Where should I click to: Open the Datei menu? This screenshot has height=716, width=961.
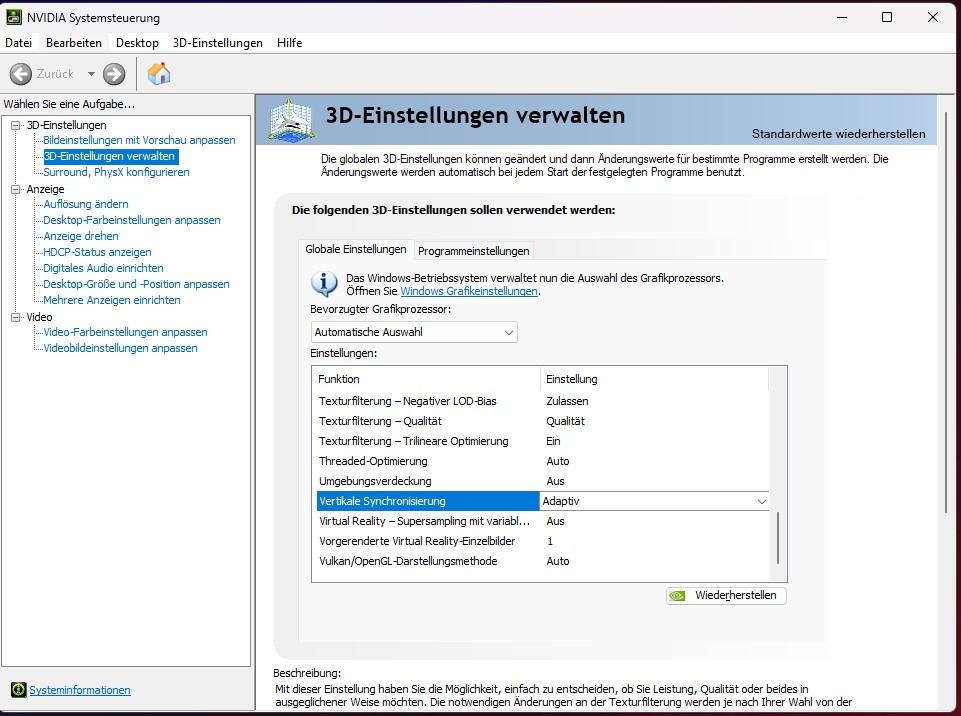coord(18,43)
